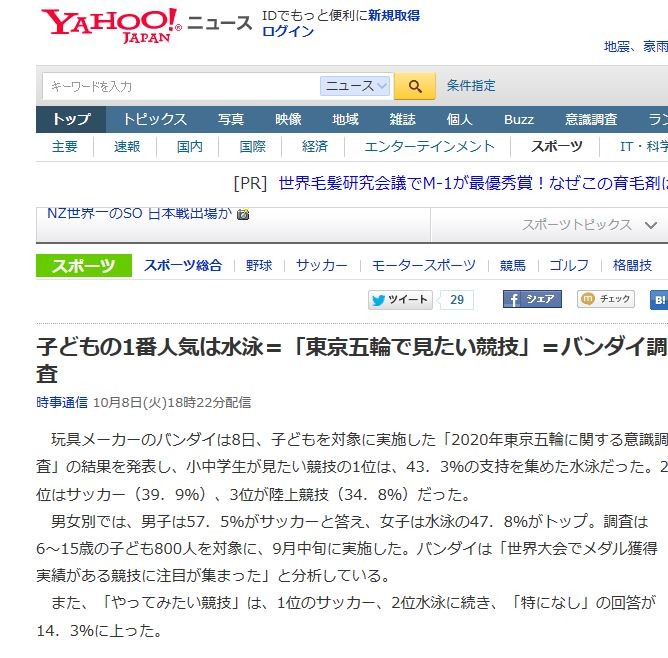The width and height of the screenshot is (668, 658).
Task: Open the サッカー subcategory
Action: tap(322, 266)
